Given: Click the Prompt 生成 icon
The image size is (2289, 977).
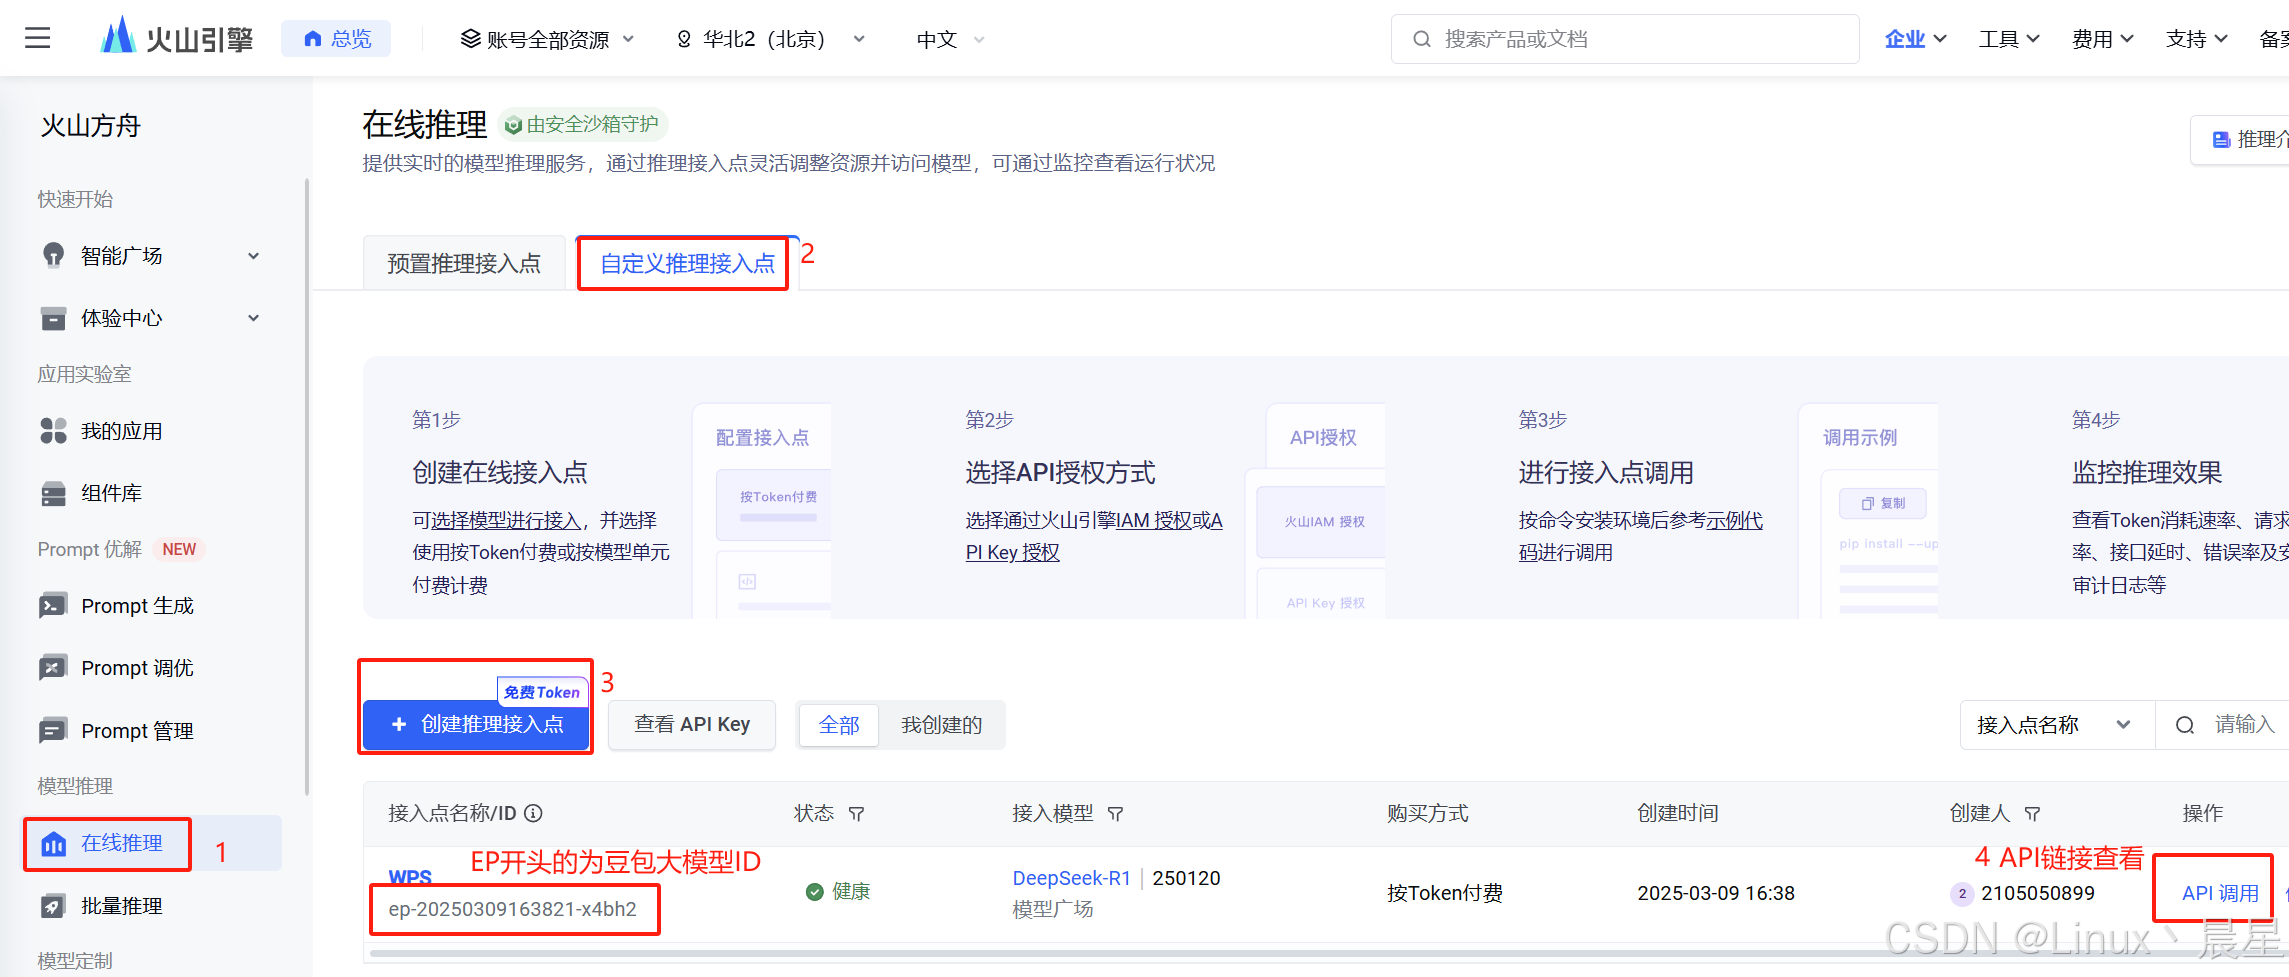Looking at the screenshot, I should 53,606.
